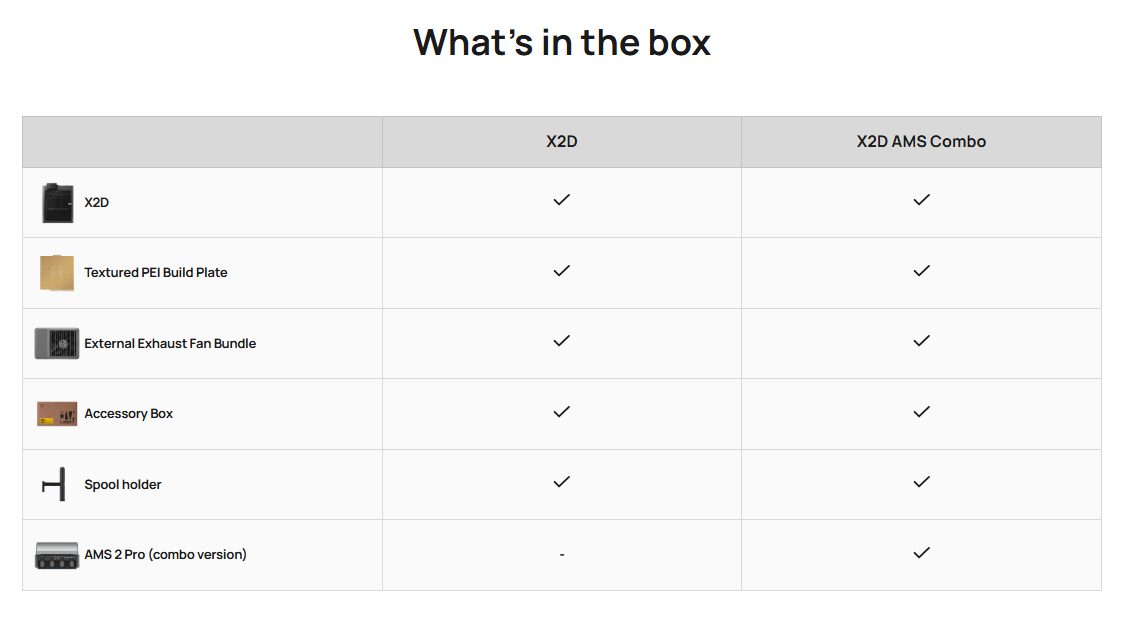1136x631 pixels.
Task: Click the Spool holder text label
Action: pos(123,485)
